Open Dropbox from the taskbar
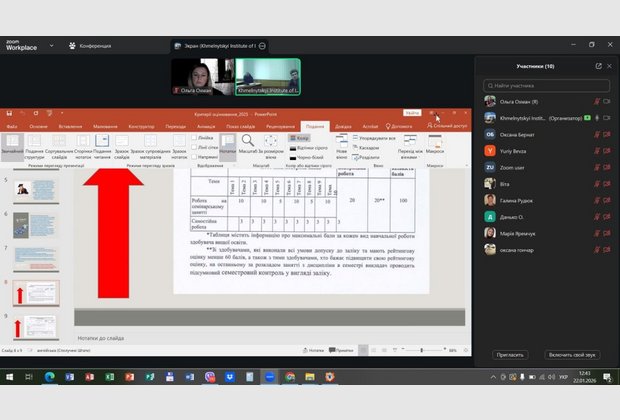 pyautogui.click(x=230, y=377)
